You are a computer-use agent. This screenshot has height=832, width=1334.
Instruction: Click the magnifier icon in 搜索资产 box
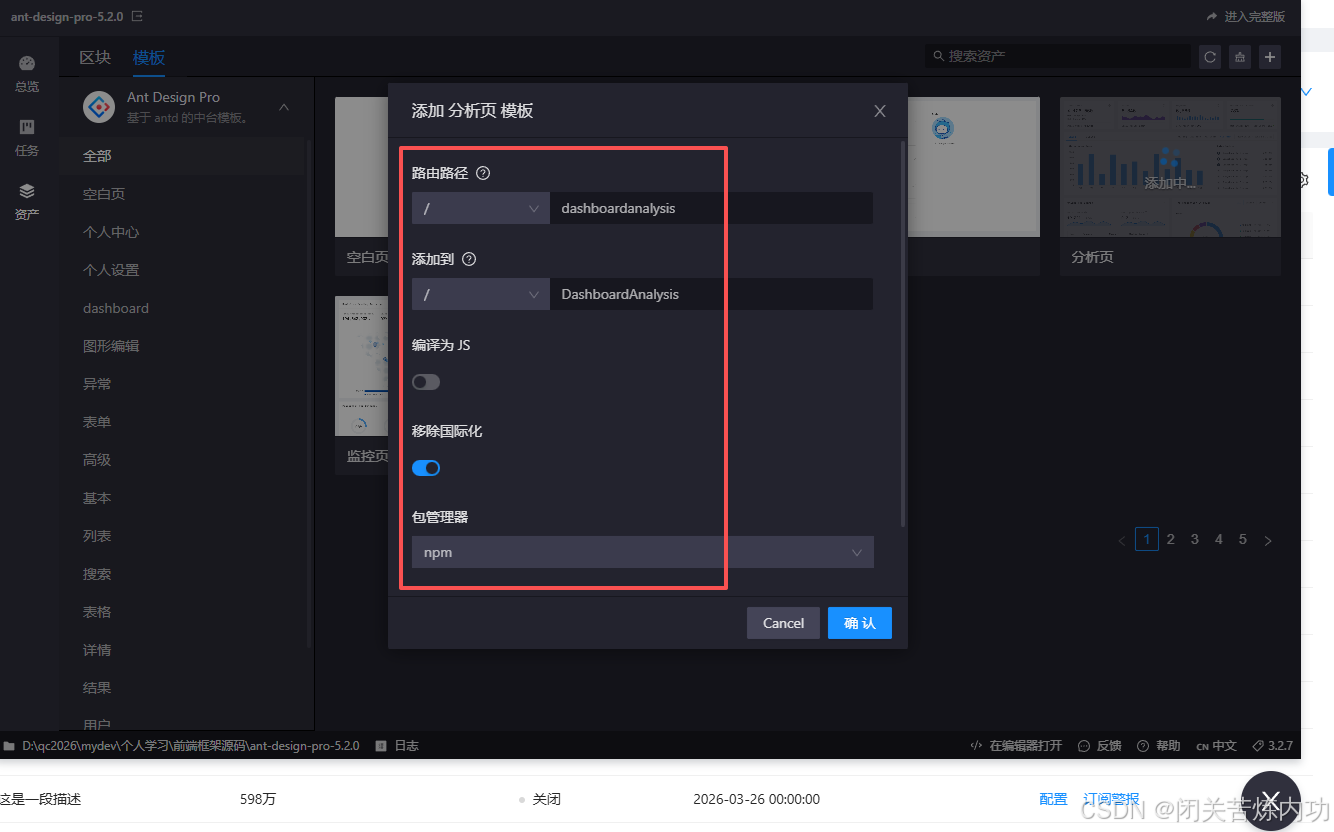(x=938, y=57)
